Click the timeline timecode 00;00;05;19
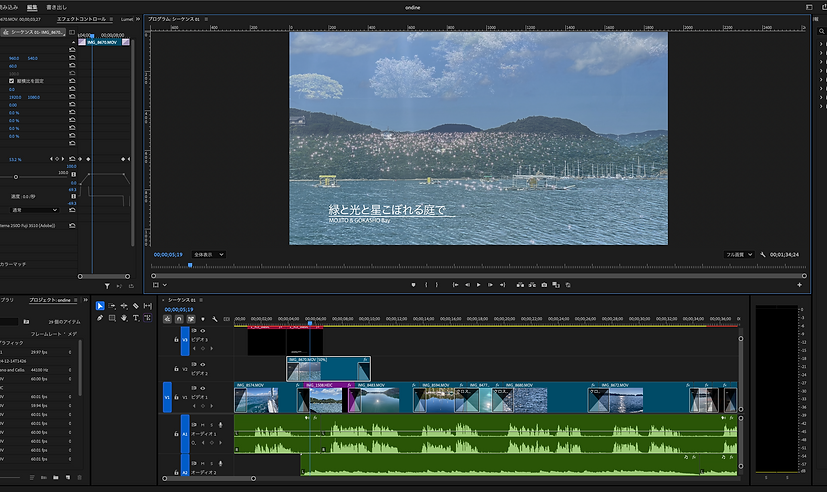The image size is (827, 492). 179,310
